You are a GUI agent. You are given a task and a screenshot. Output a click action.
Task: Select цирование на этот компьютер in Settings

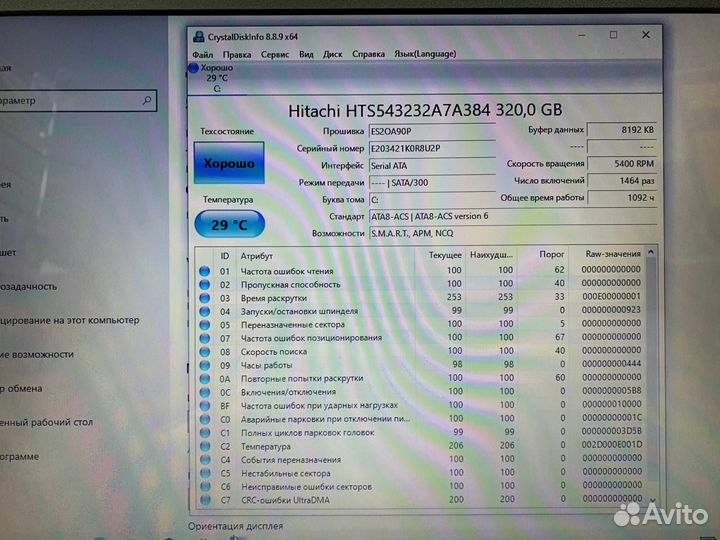(x=69, y=320)
